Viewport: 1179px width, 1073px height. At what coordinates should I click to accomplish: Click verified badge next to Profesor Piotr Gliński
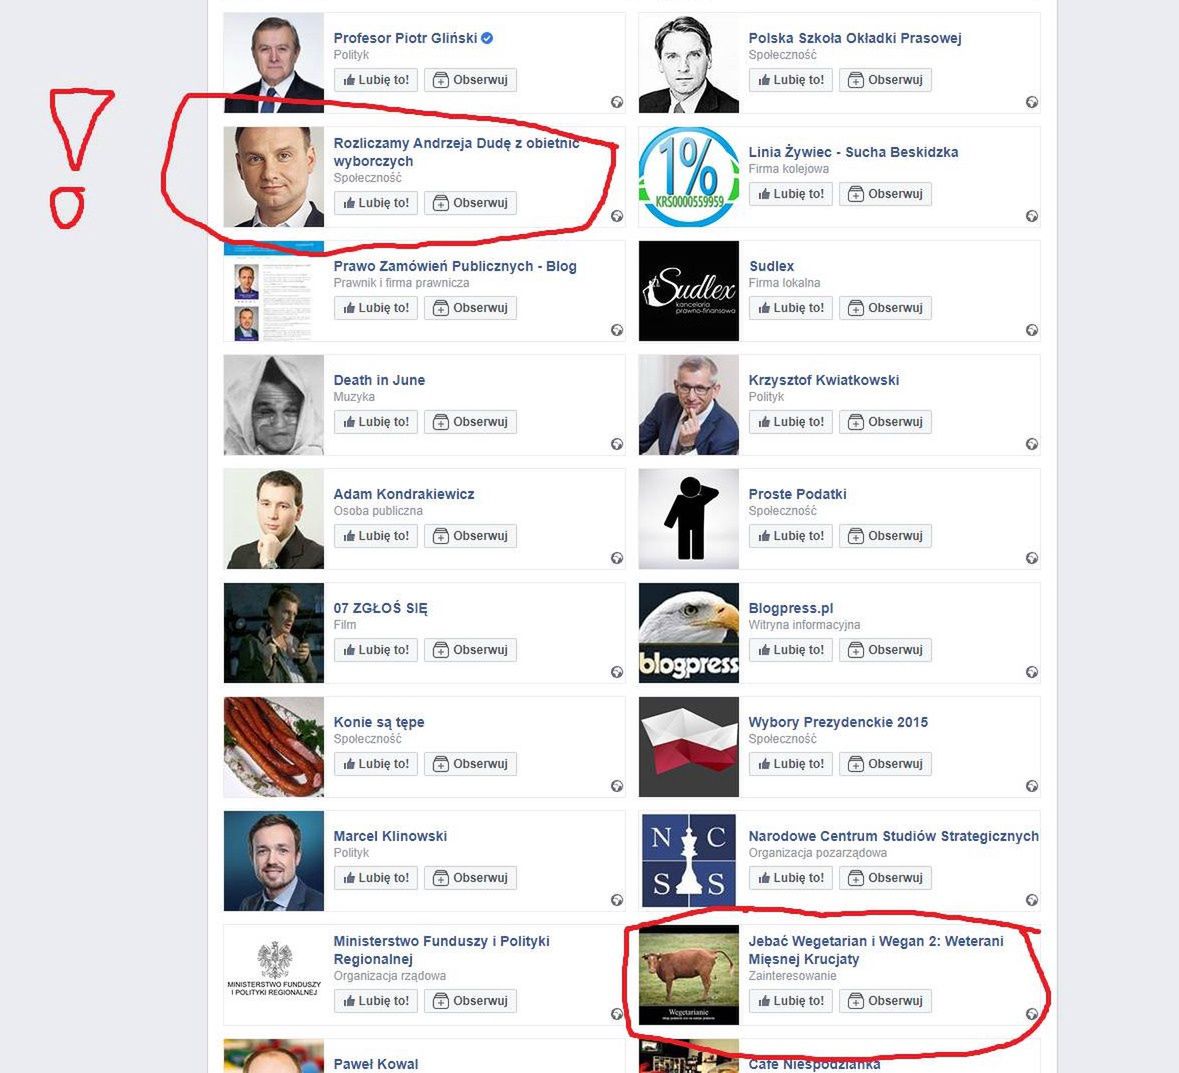click(487, 38)
